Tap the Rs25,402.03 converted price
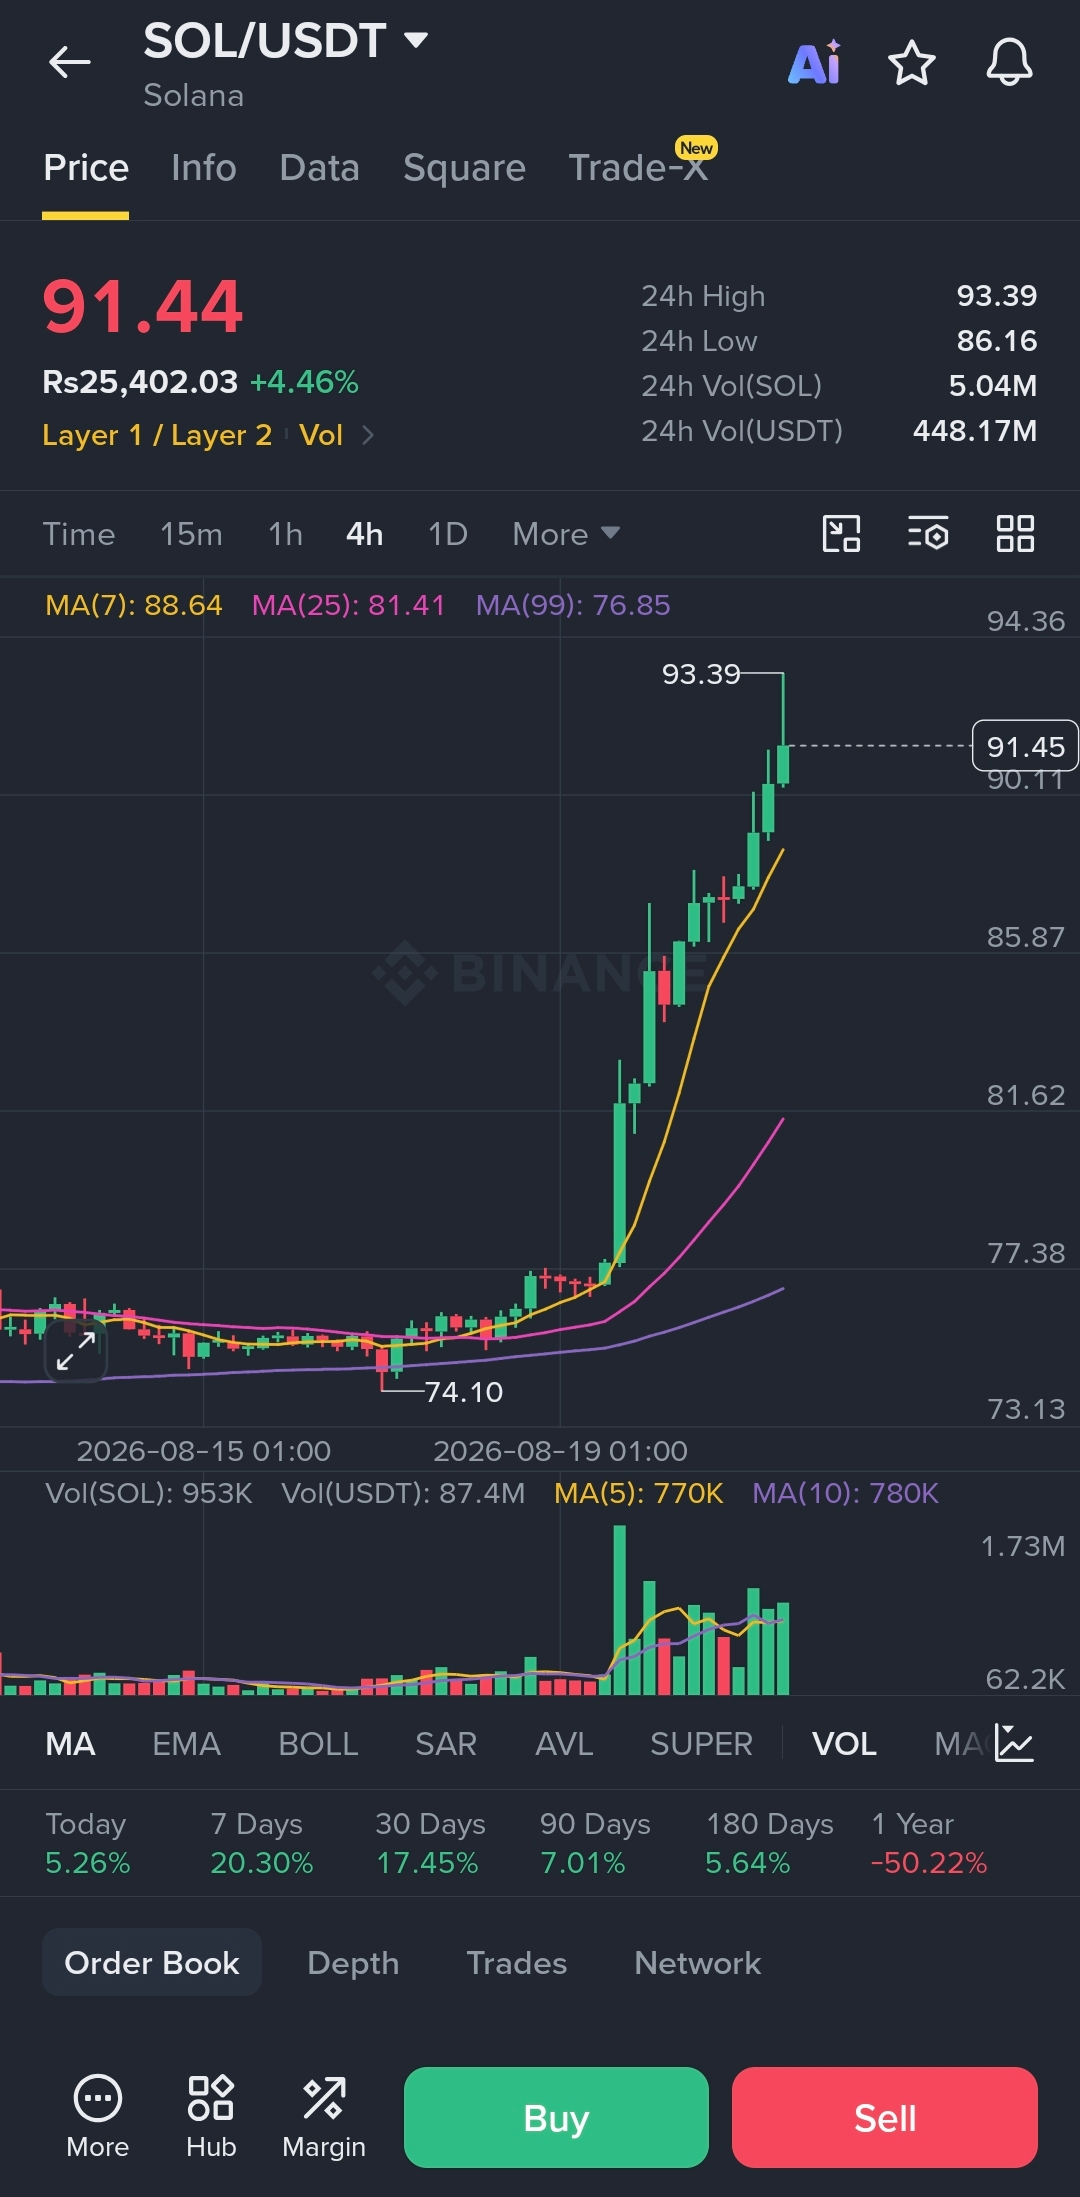Image resolution: width=1080 pixels, height=2197 pixels. [140, 382]
